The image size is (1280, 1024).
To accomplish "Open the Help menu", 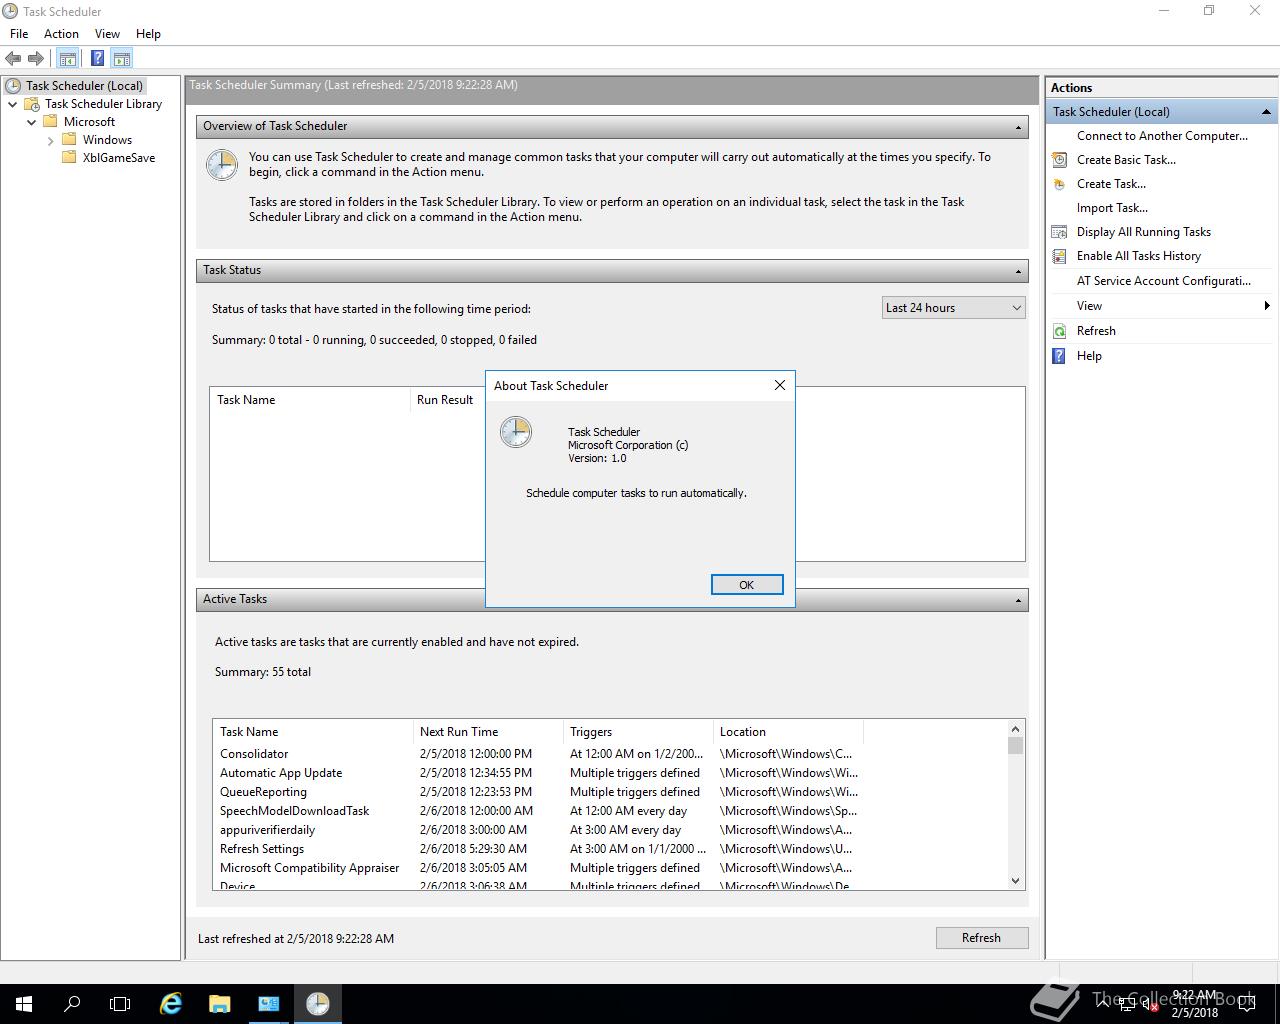I will [x=148, y=33].
